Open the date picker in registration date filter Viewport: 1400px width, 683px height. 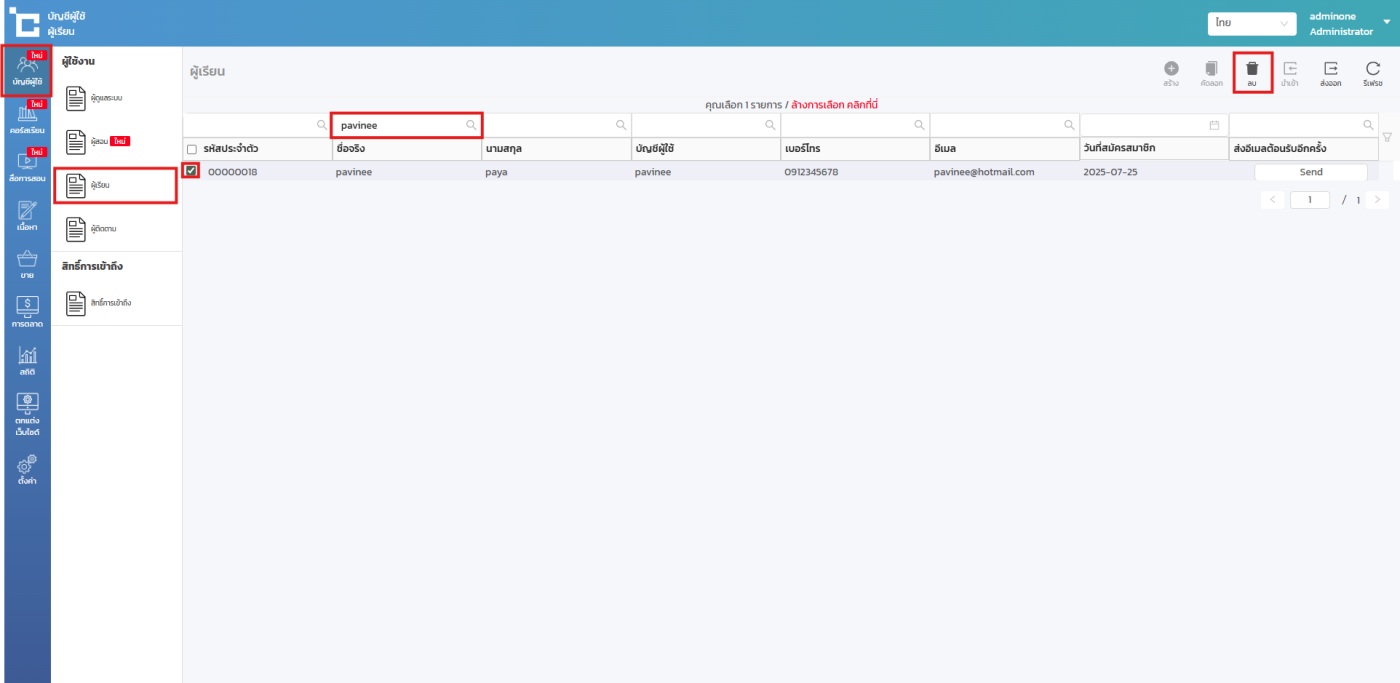click(x=1214, y=125)
